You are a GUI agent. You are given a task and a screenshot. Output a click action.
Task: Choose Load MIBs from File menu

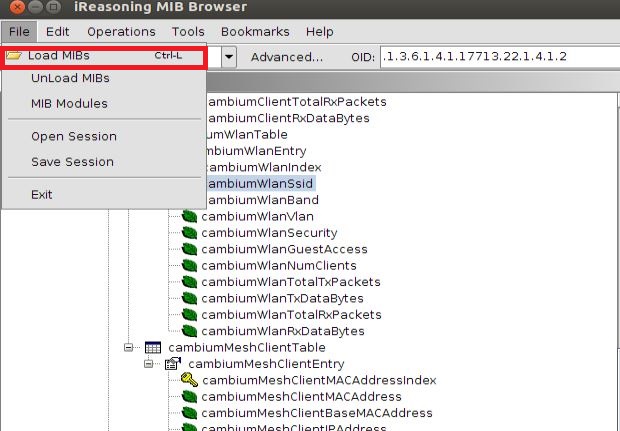click(x=104, y=56)
